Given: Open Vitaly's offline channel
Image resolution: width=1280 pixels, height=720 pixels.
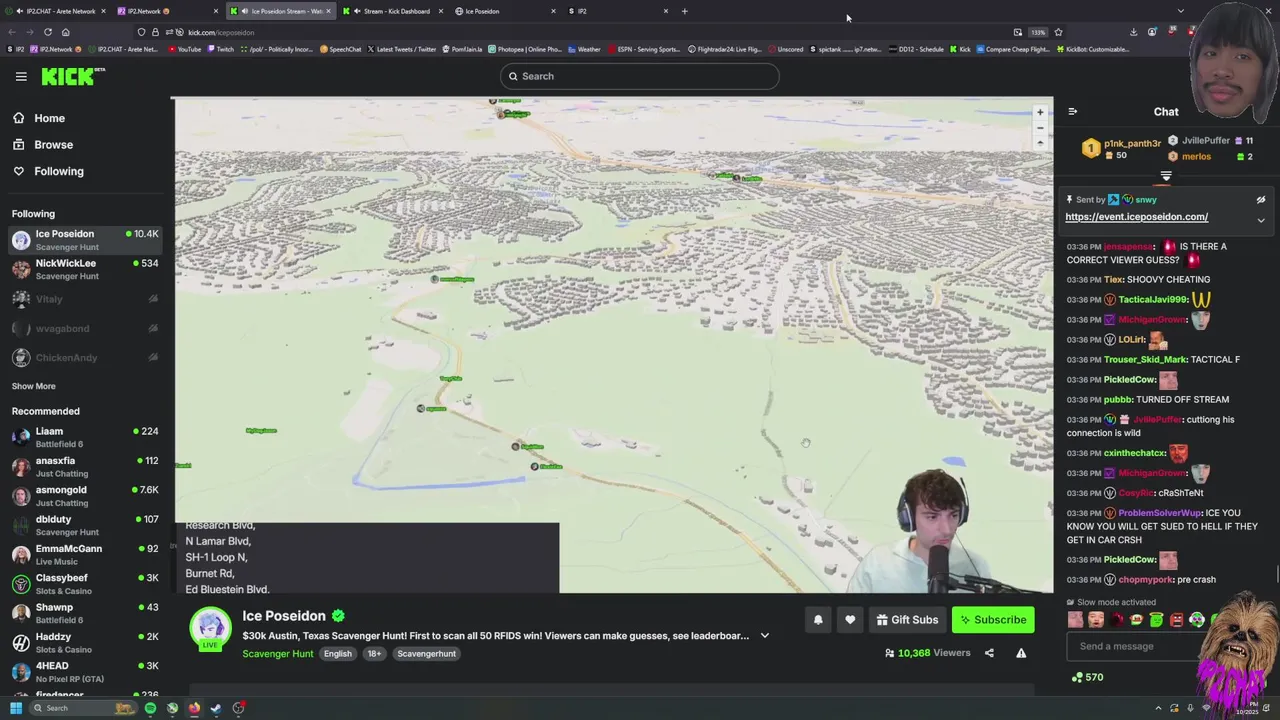Looking at the screenshot, I should pyautogui.click(x=85, y=299).
